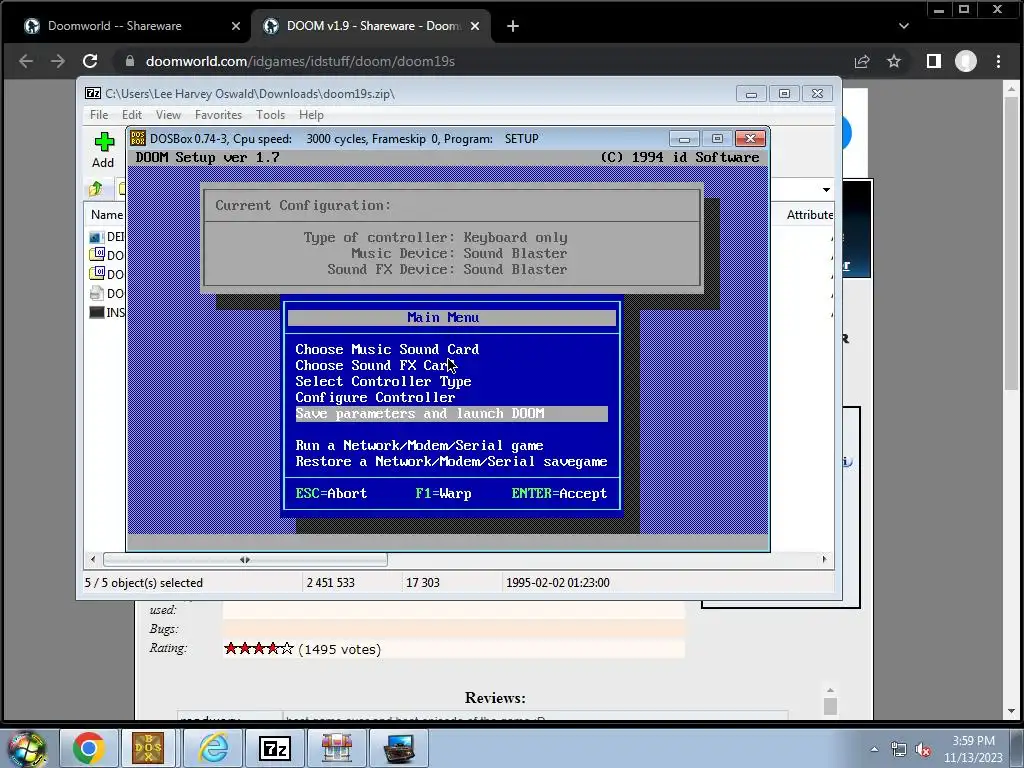Maximize the 7-Zip window

(784, 94)
